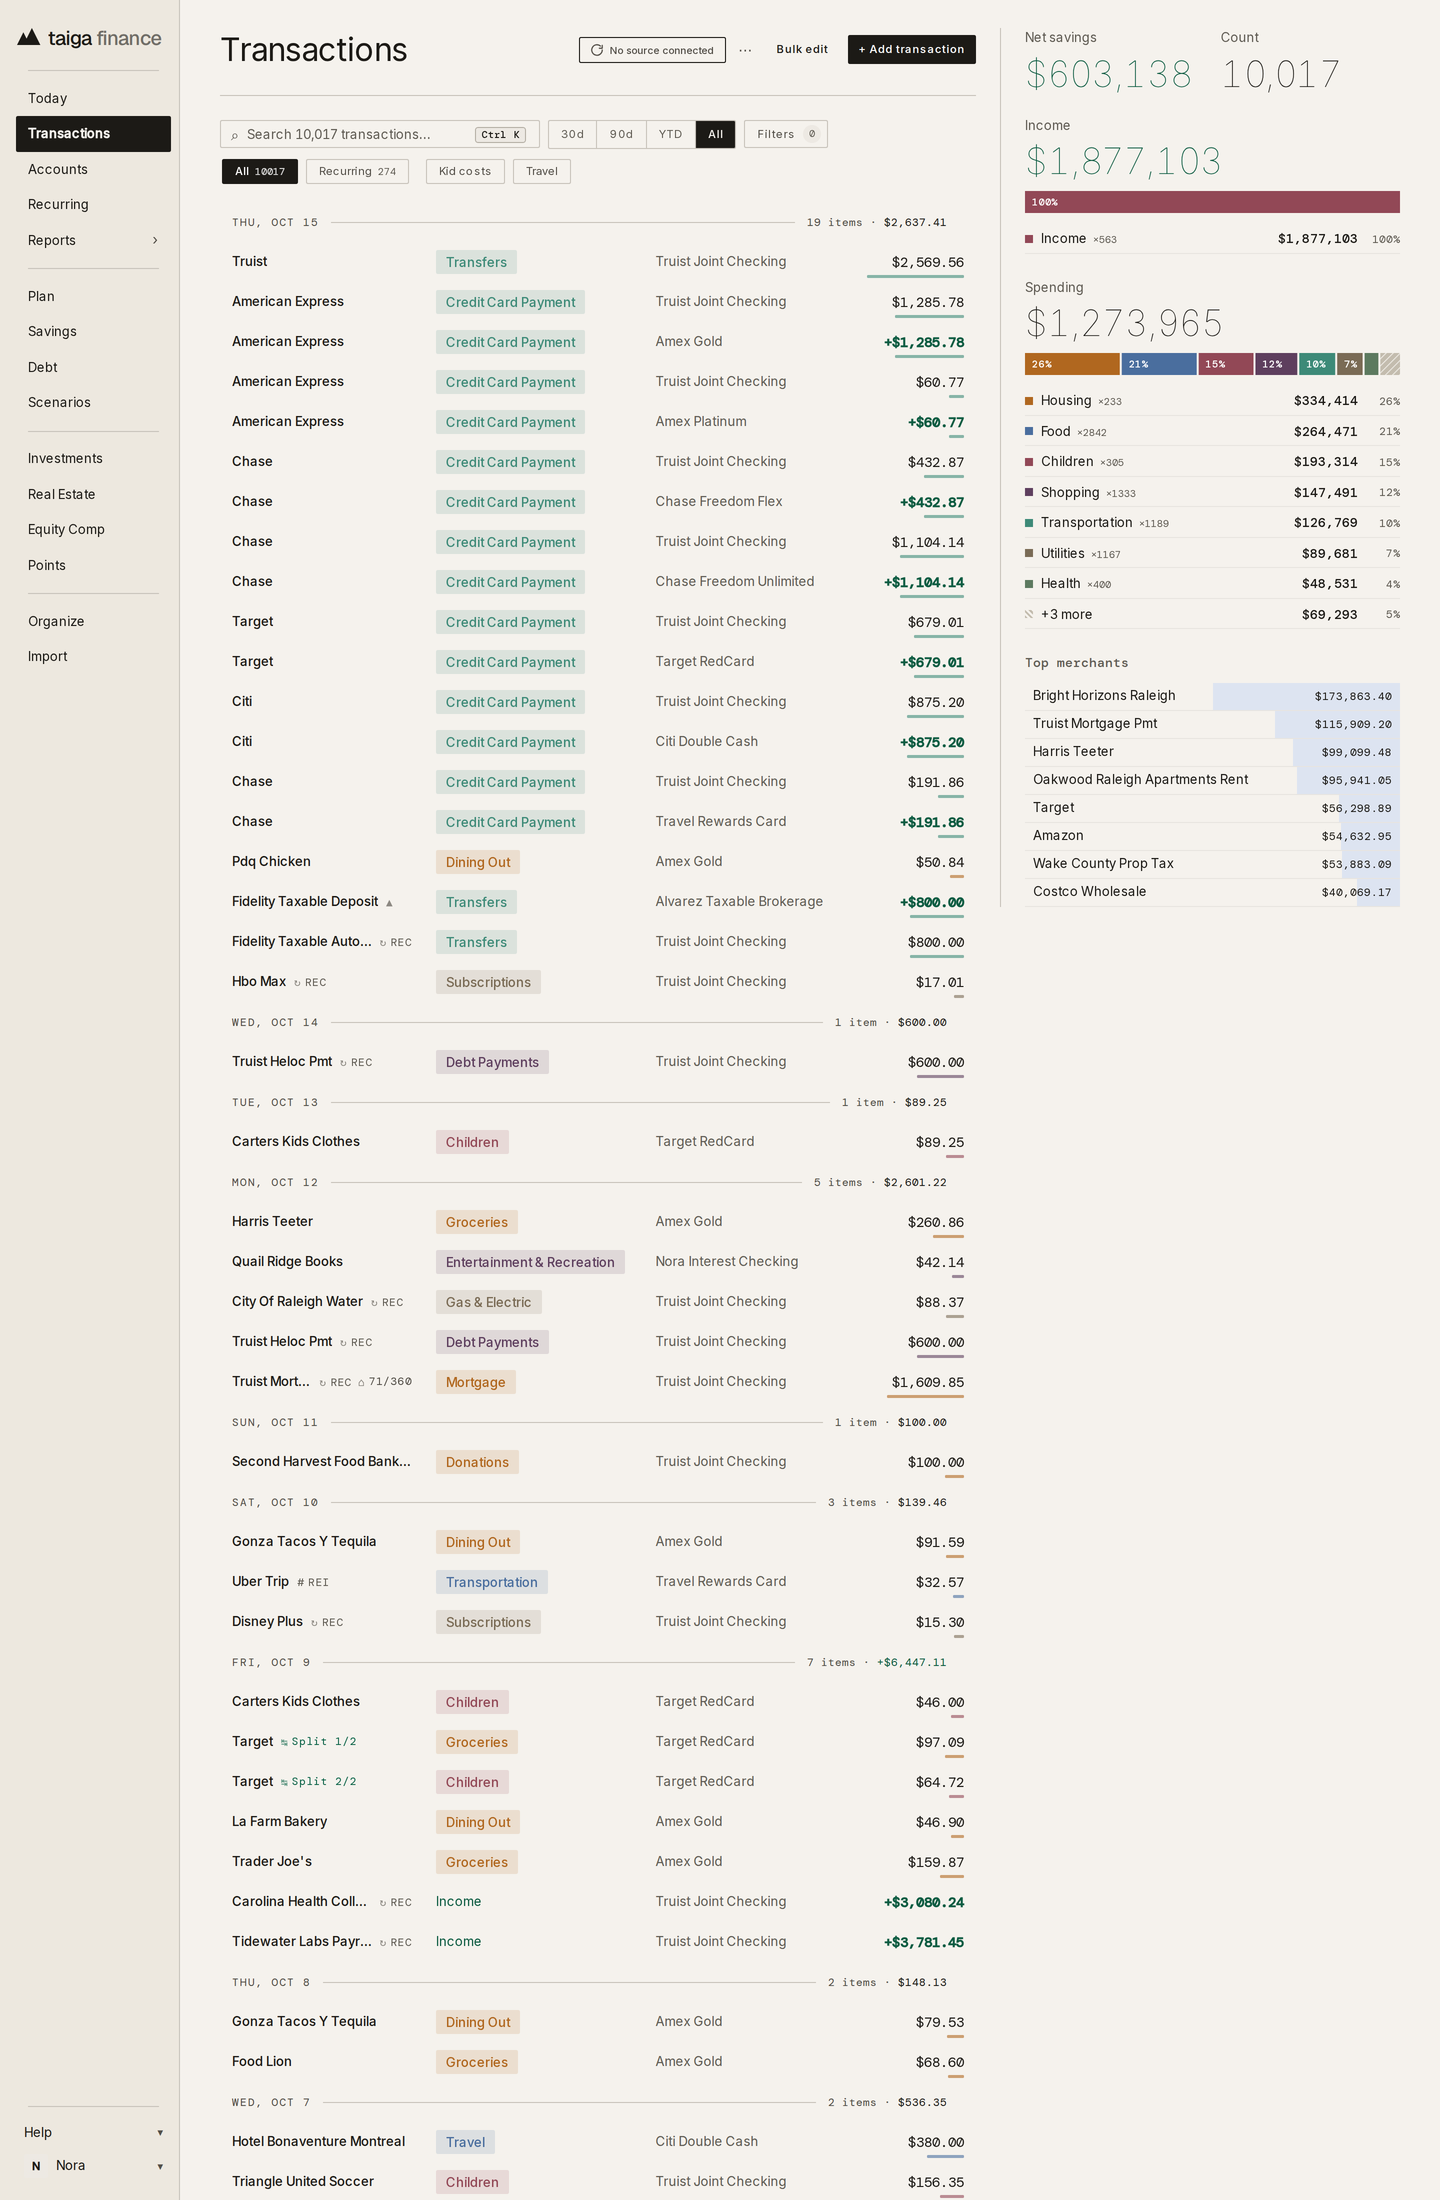The height and width of the screenshot is (2200, 1440).
Task: Open the three-dot menu beside Bulk edit
Action: 745,50
